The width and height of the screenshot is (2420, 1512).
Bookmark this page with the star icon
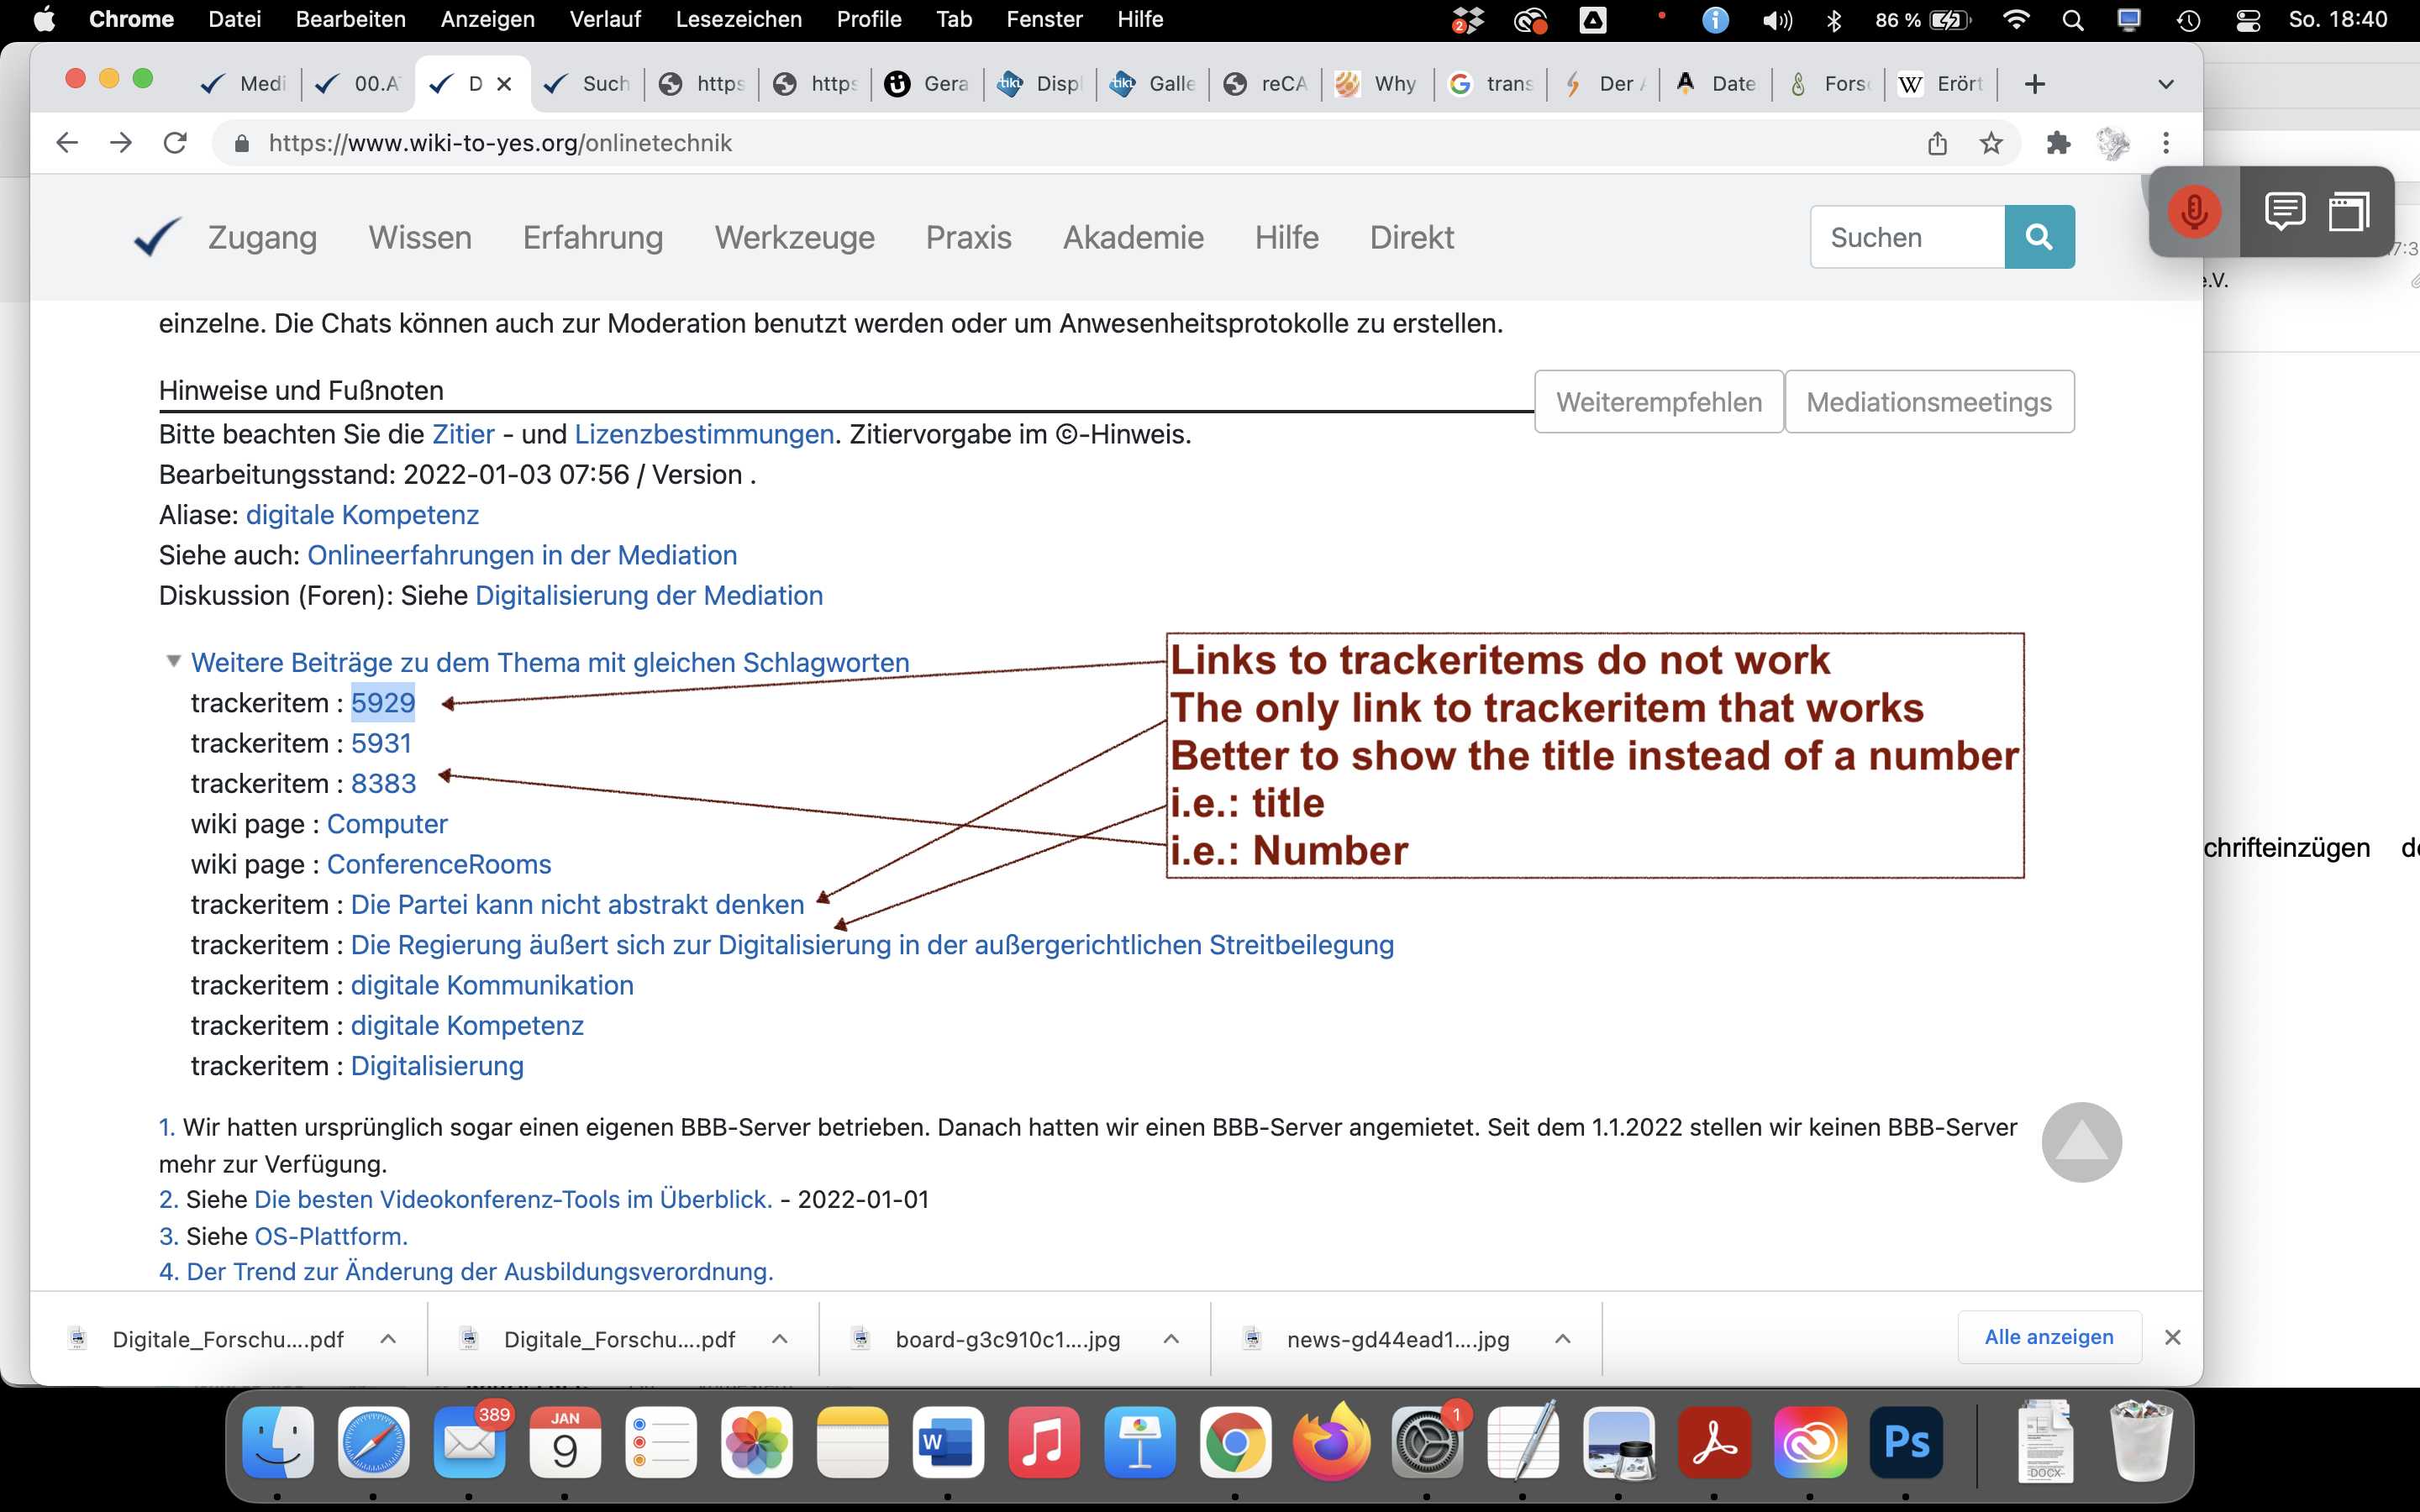coord(1991,143)
